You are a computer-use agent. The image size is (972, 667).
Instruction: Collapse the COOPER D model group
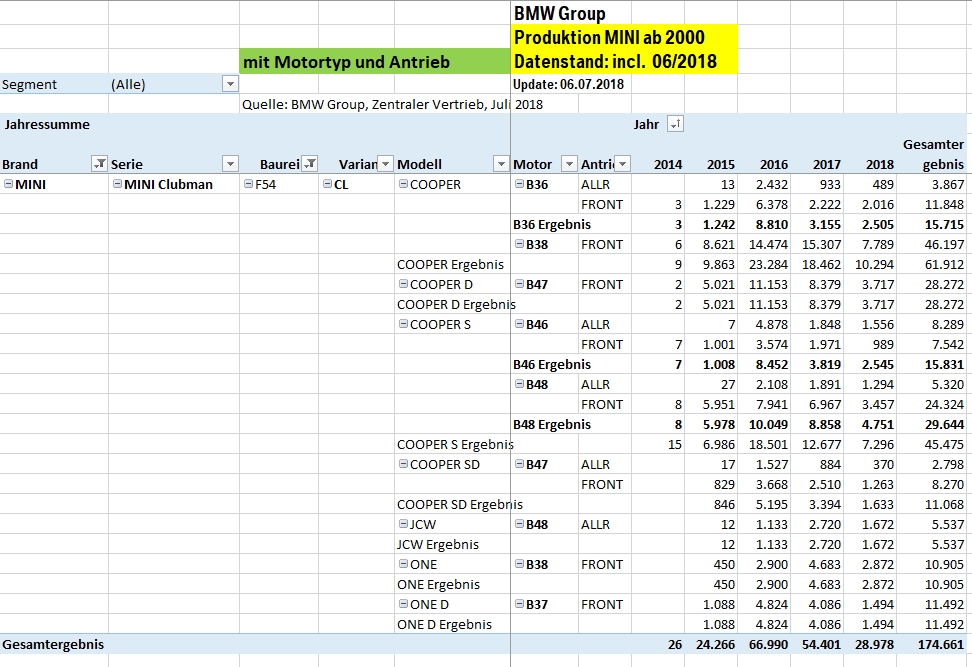[404, 283]
